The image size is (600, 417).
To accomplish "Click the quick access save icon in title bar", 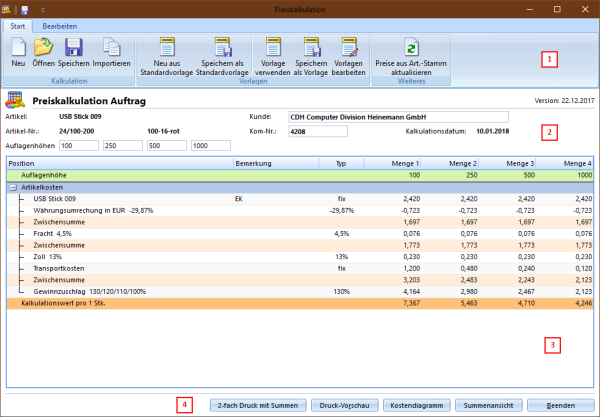I will click(25, 10).
